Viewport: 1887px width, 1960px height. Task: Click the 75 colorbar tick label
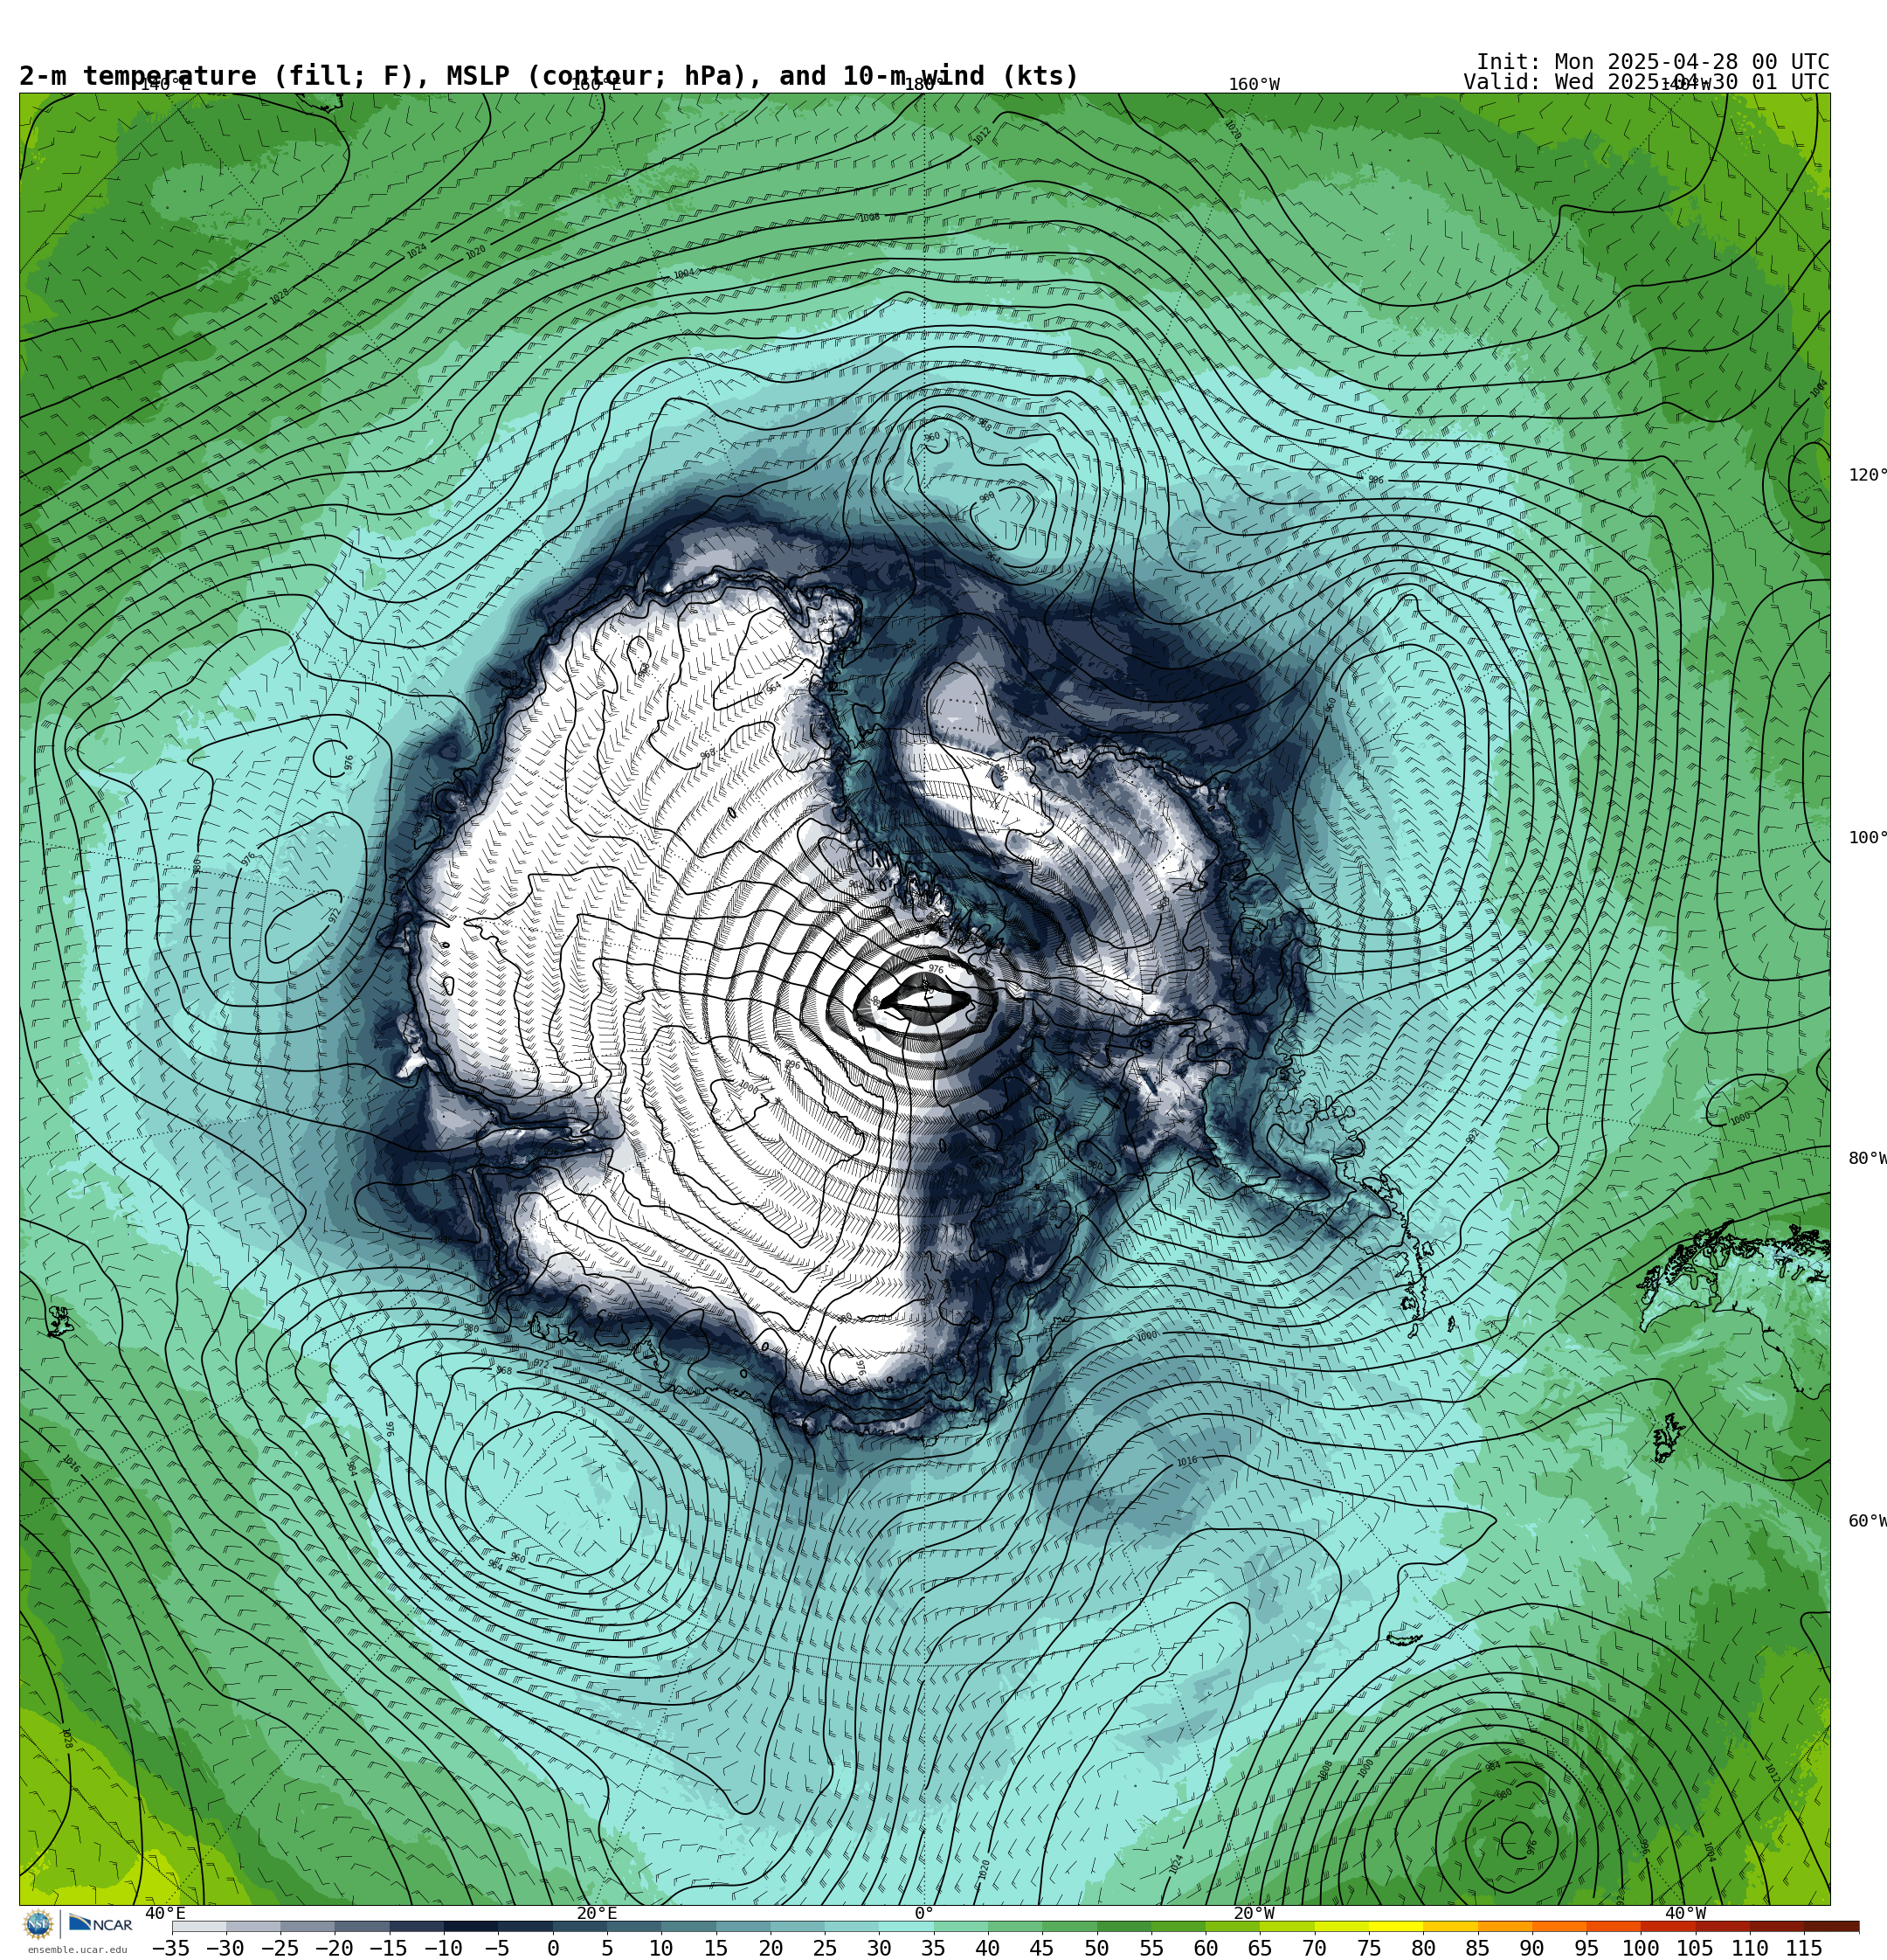tap(1369, 1948)
